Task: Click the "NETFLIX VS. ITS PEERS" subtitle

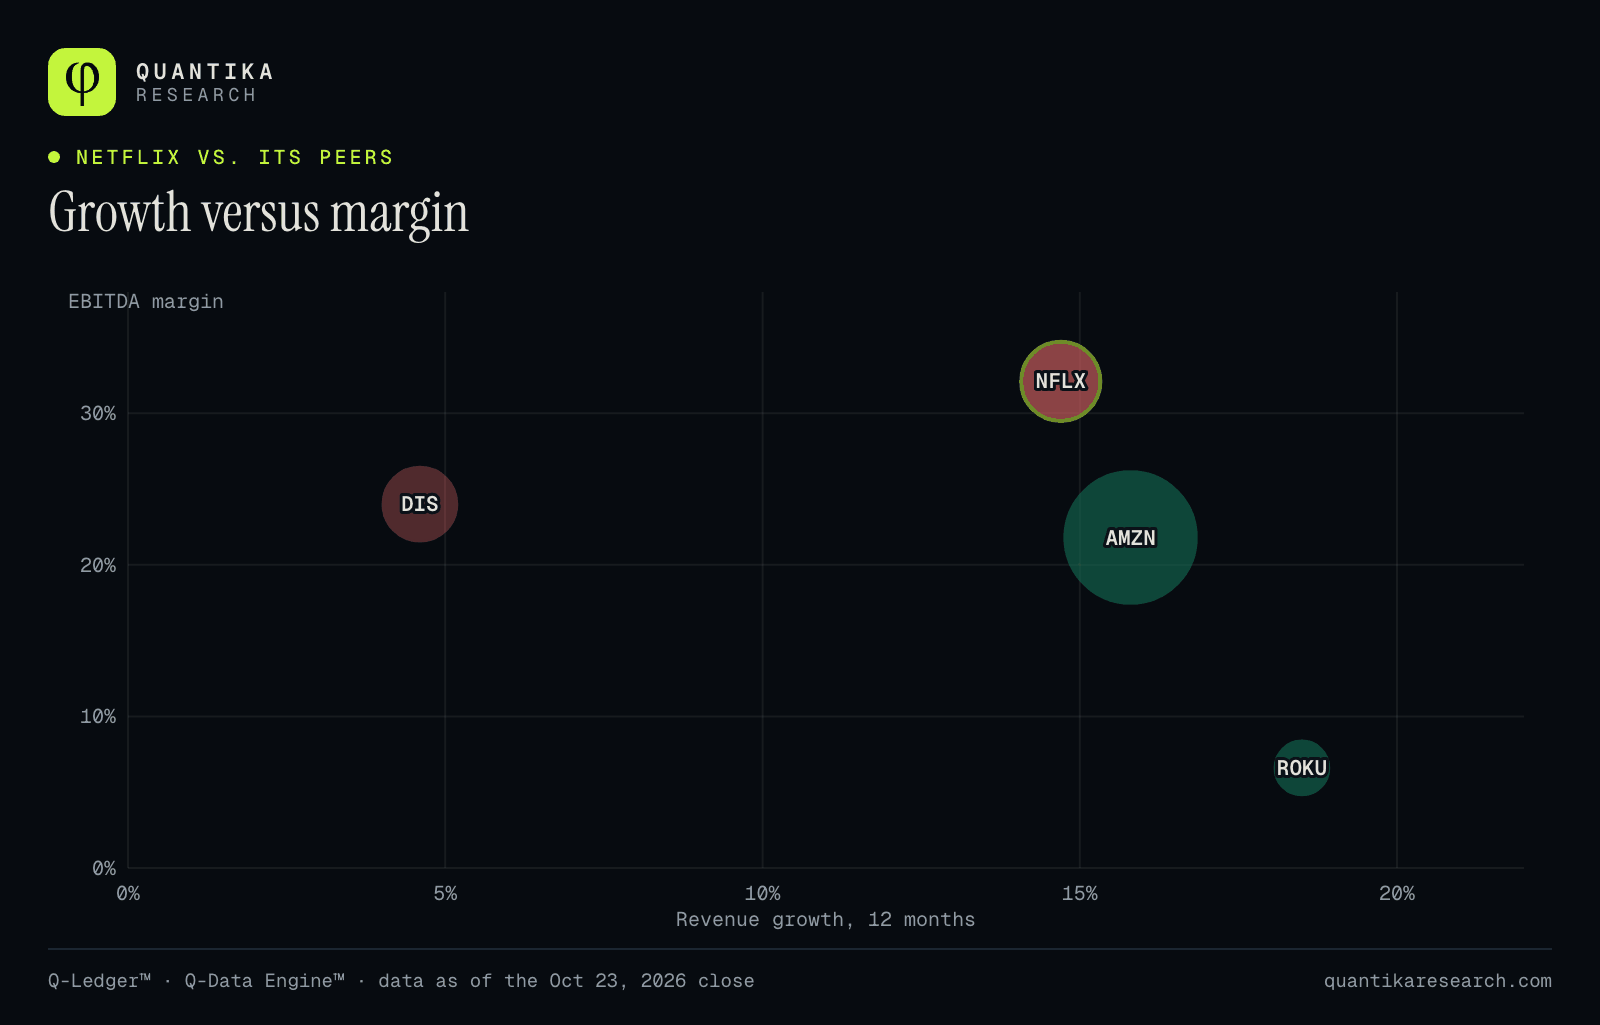Action: click(x=235, y=157)
